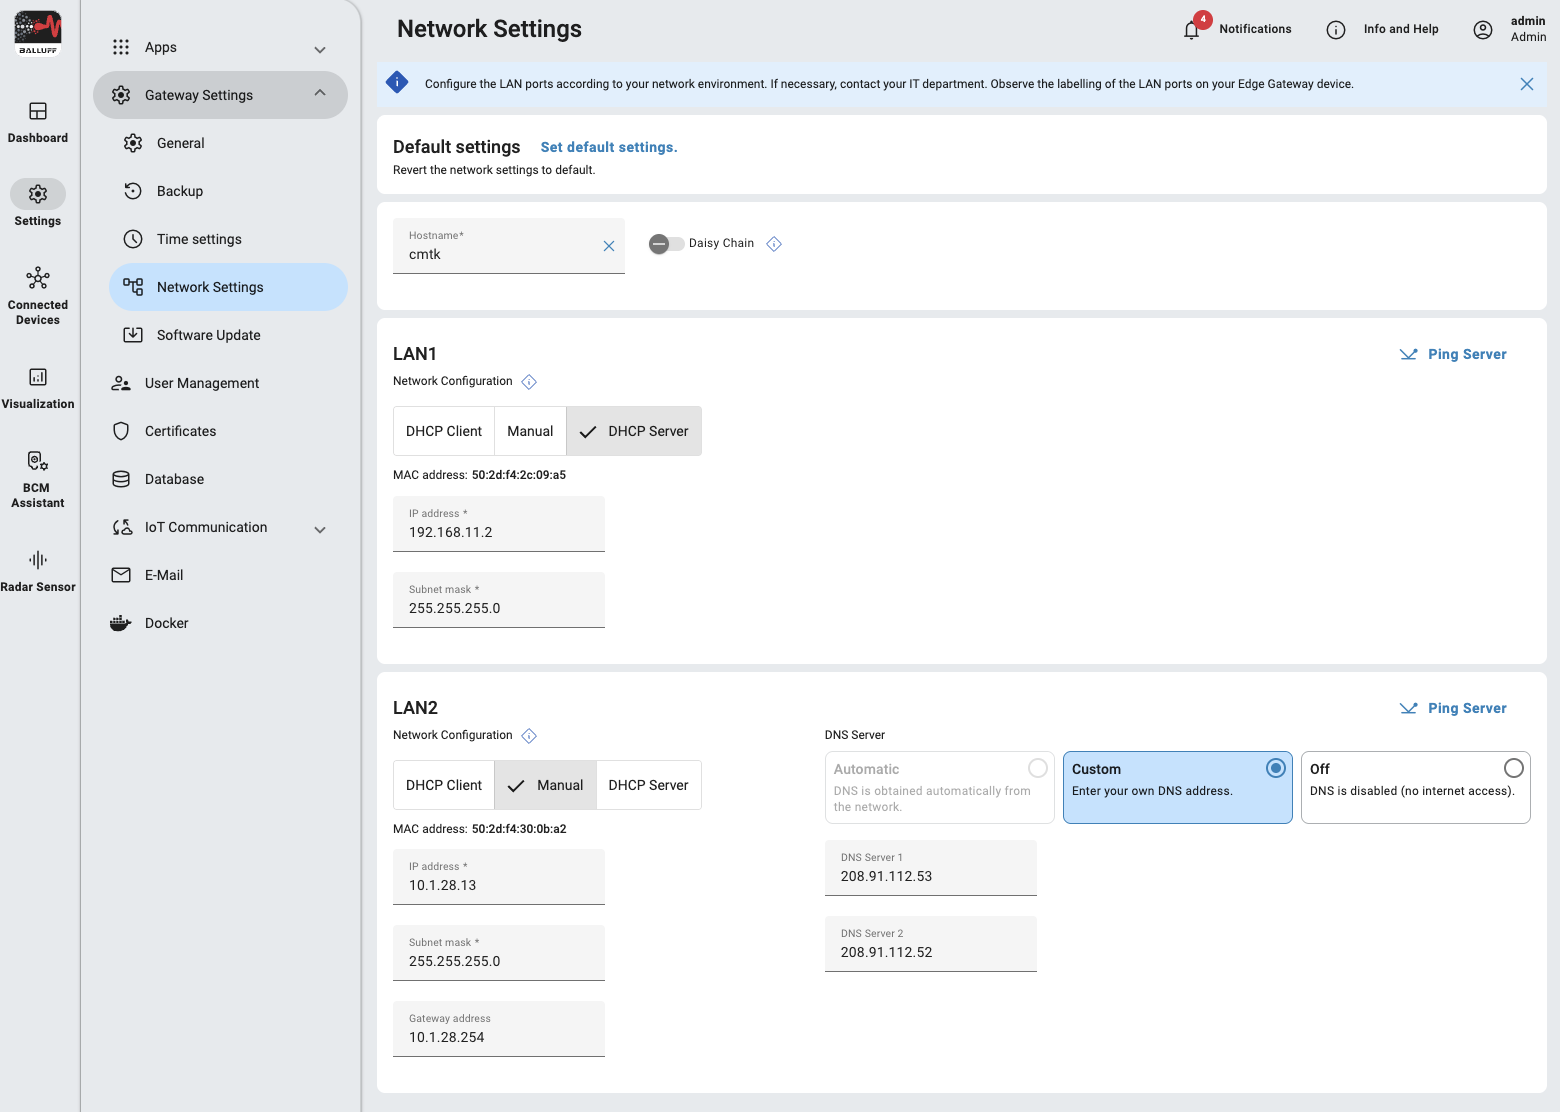This screenshot has height=1112, width=1560.
Task: Select the Custom DNS radio option
Action: click(x=1276, y=768)
